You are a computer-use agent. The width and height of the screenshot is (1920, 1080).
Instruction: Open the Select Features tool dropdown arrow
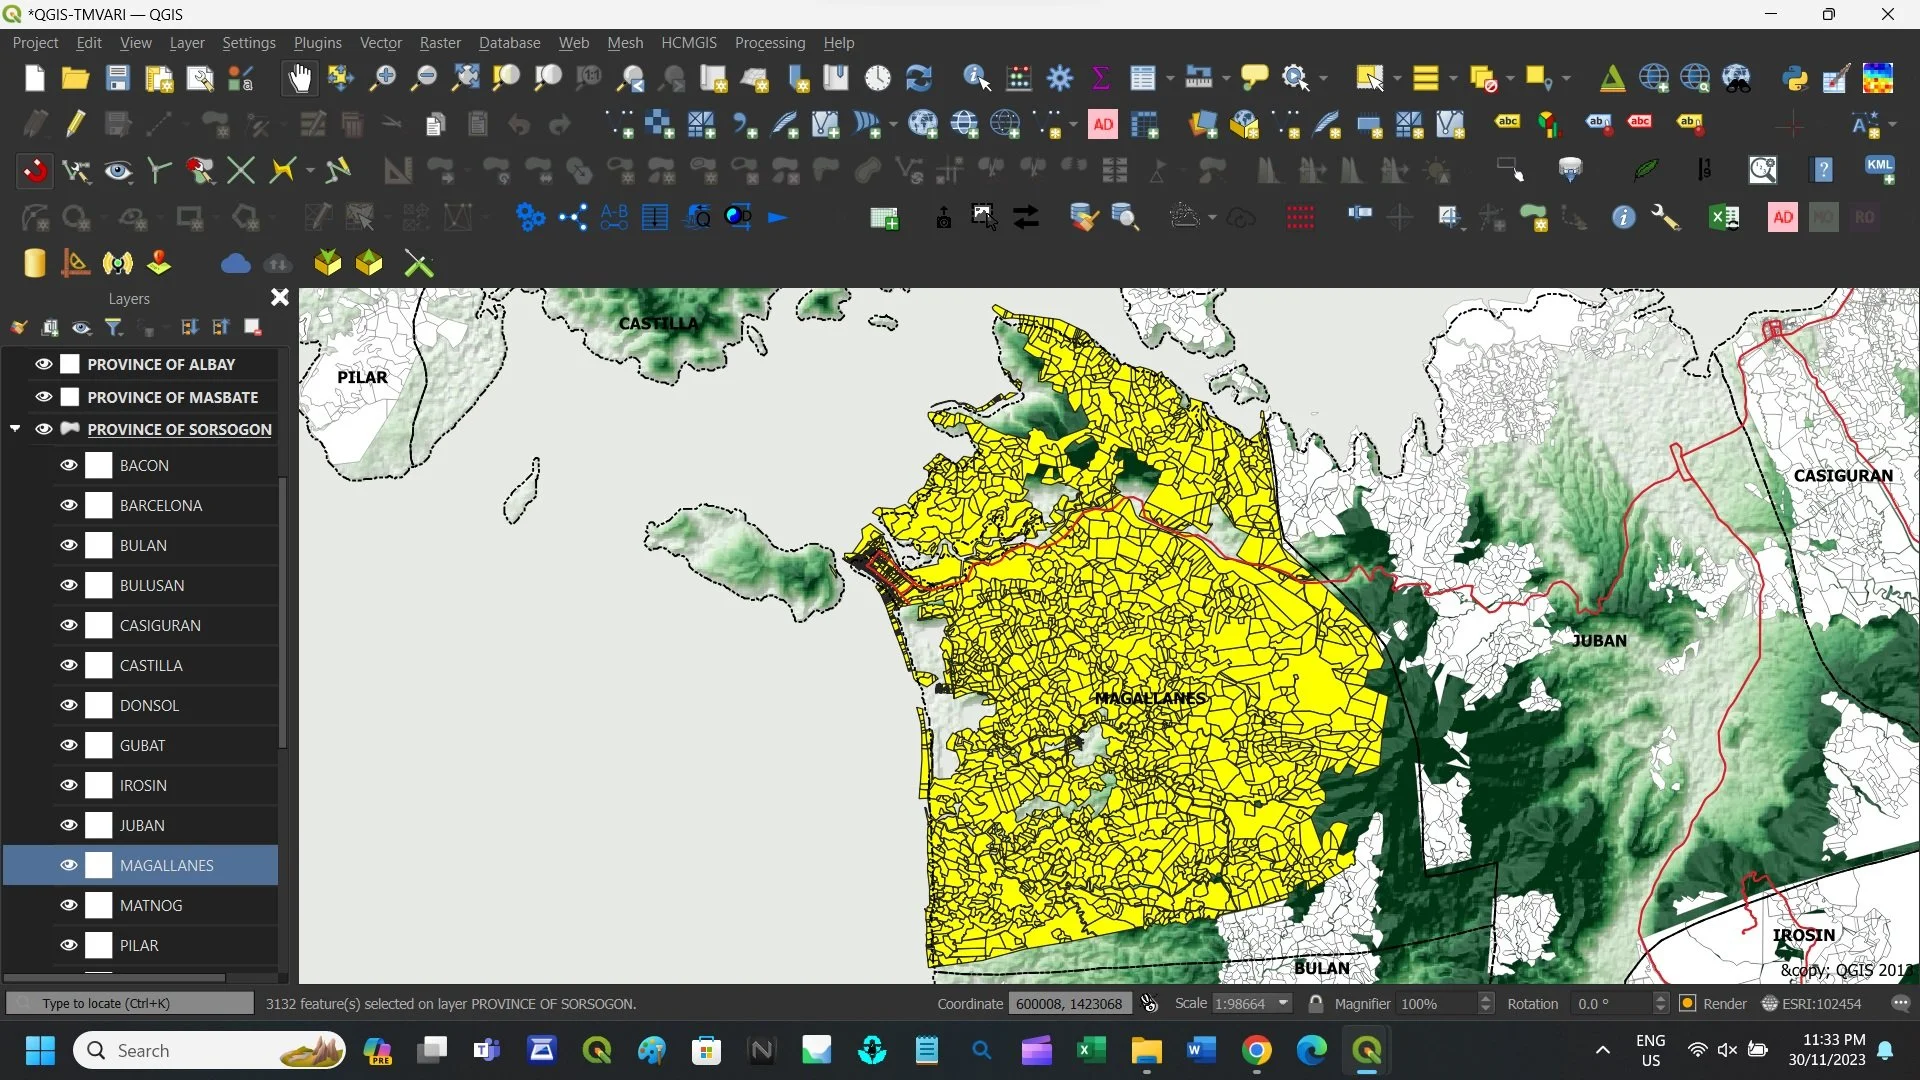click(x=1397, y=78)
